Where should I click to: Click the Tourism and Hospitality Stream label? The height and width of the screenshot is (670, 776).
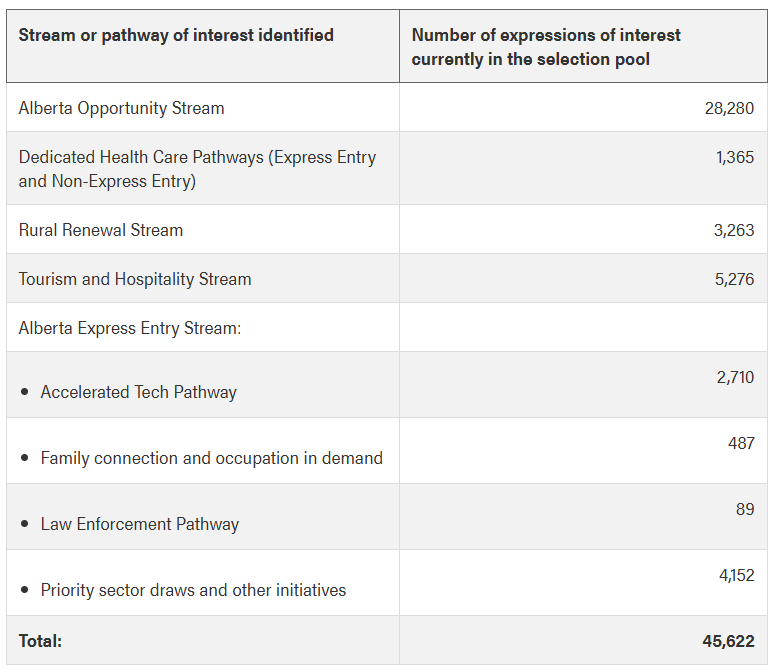click(x=135, y=279)
